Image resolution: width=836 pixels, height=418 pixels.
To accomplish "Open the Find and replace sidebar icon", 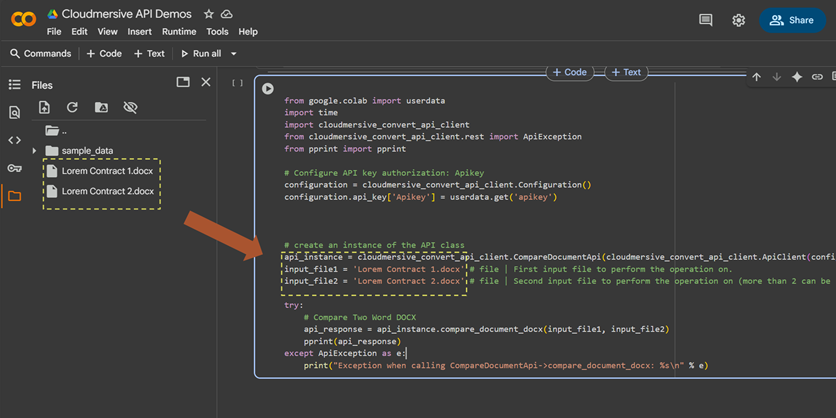I will coord(14,112).
